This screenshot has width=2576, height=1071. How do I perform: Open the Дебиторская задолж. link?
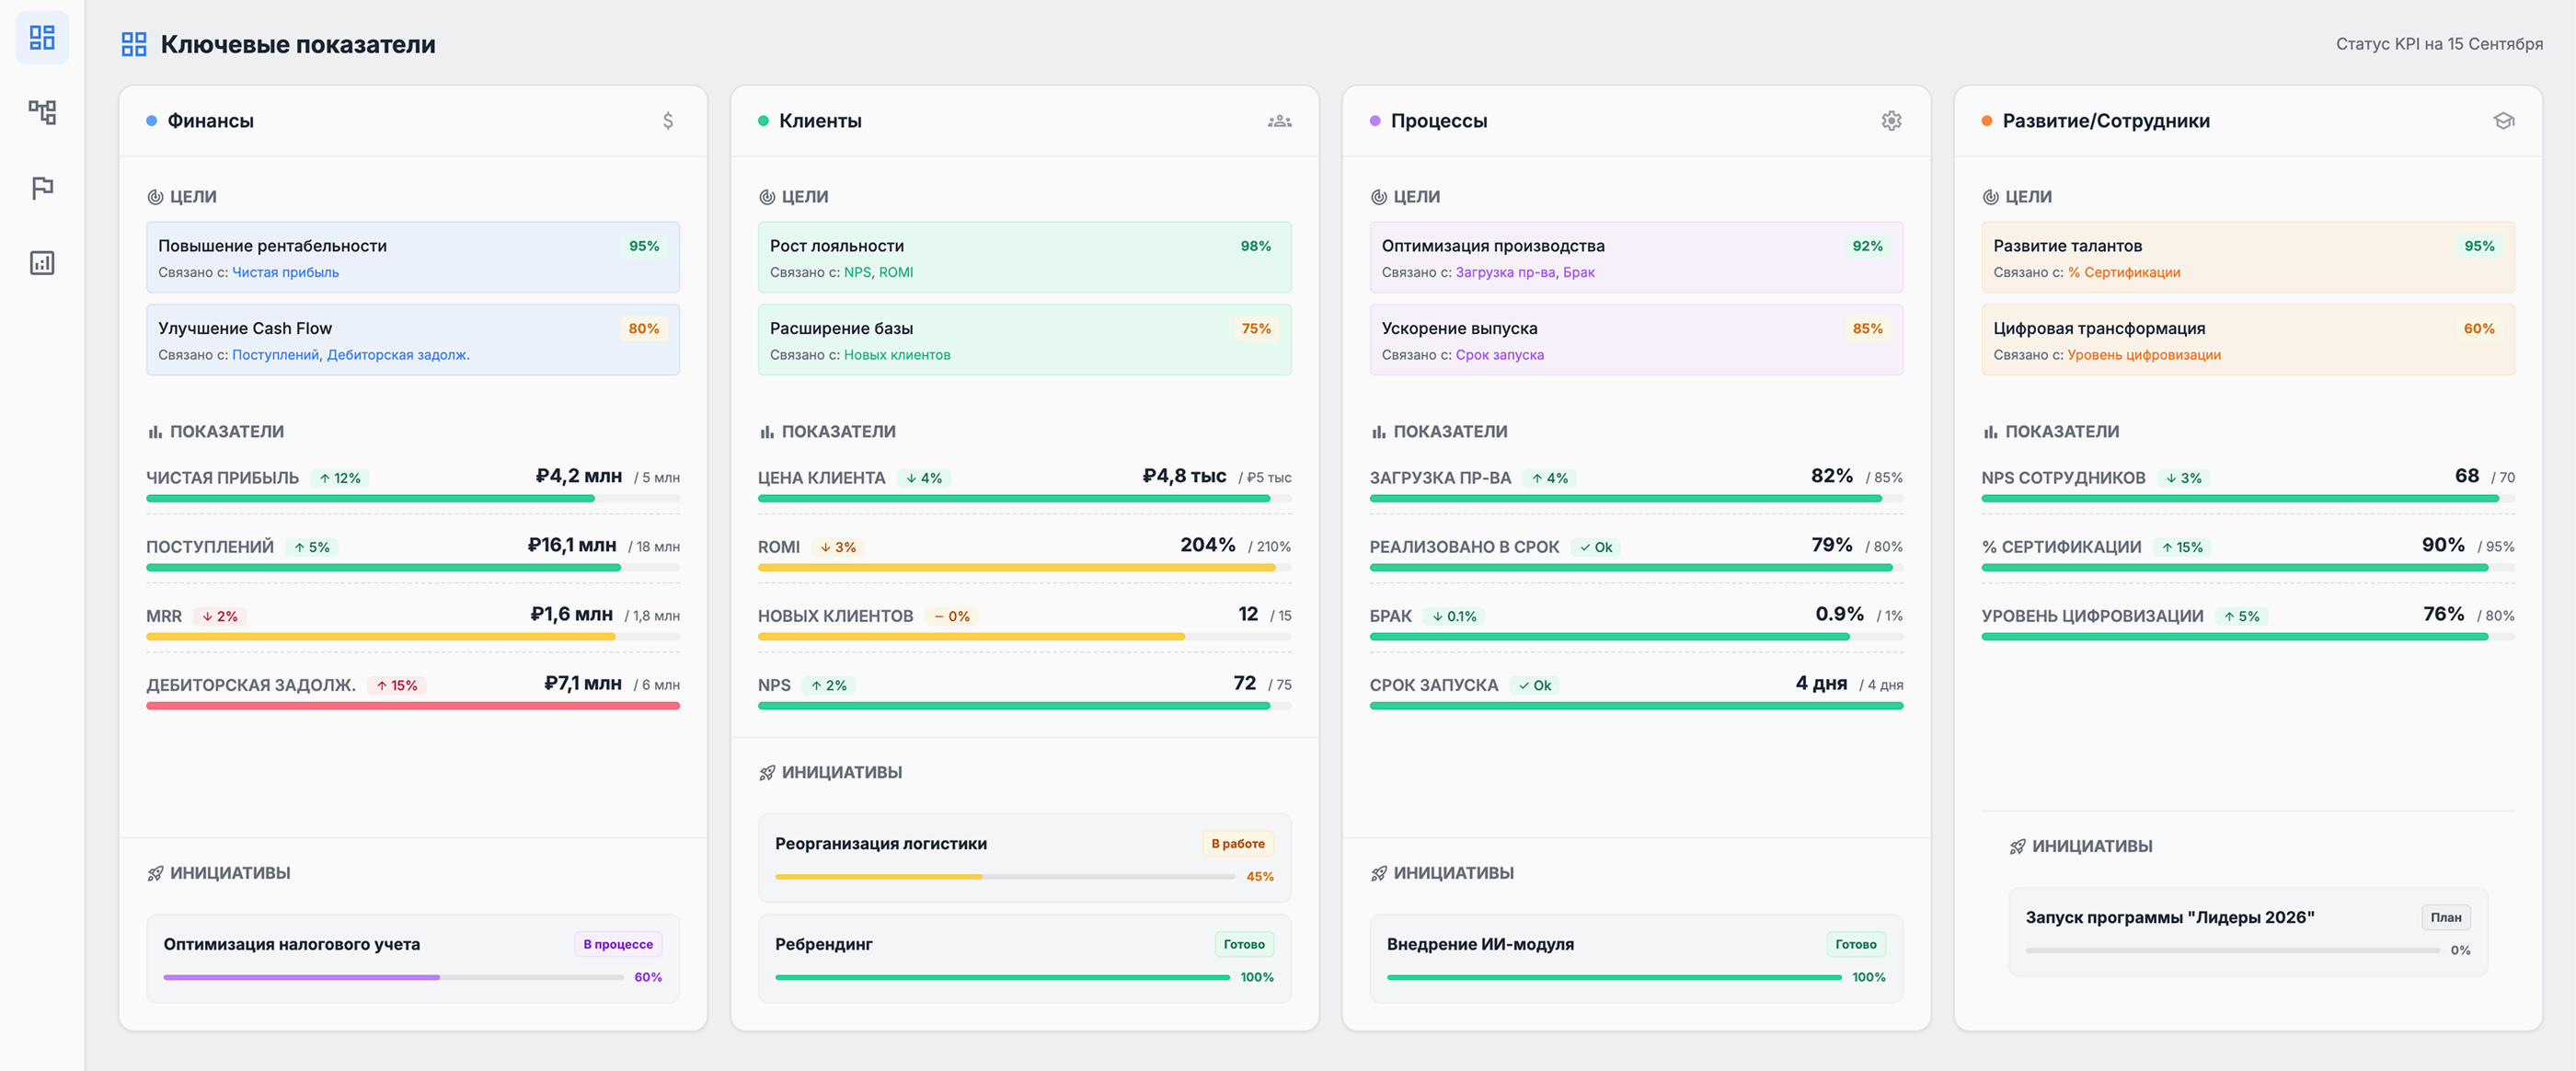point(398,355)
